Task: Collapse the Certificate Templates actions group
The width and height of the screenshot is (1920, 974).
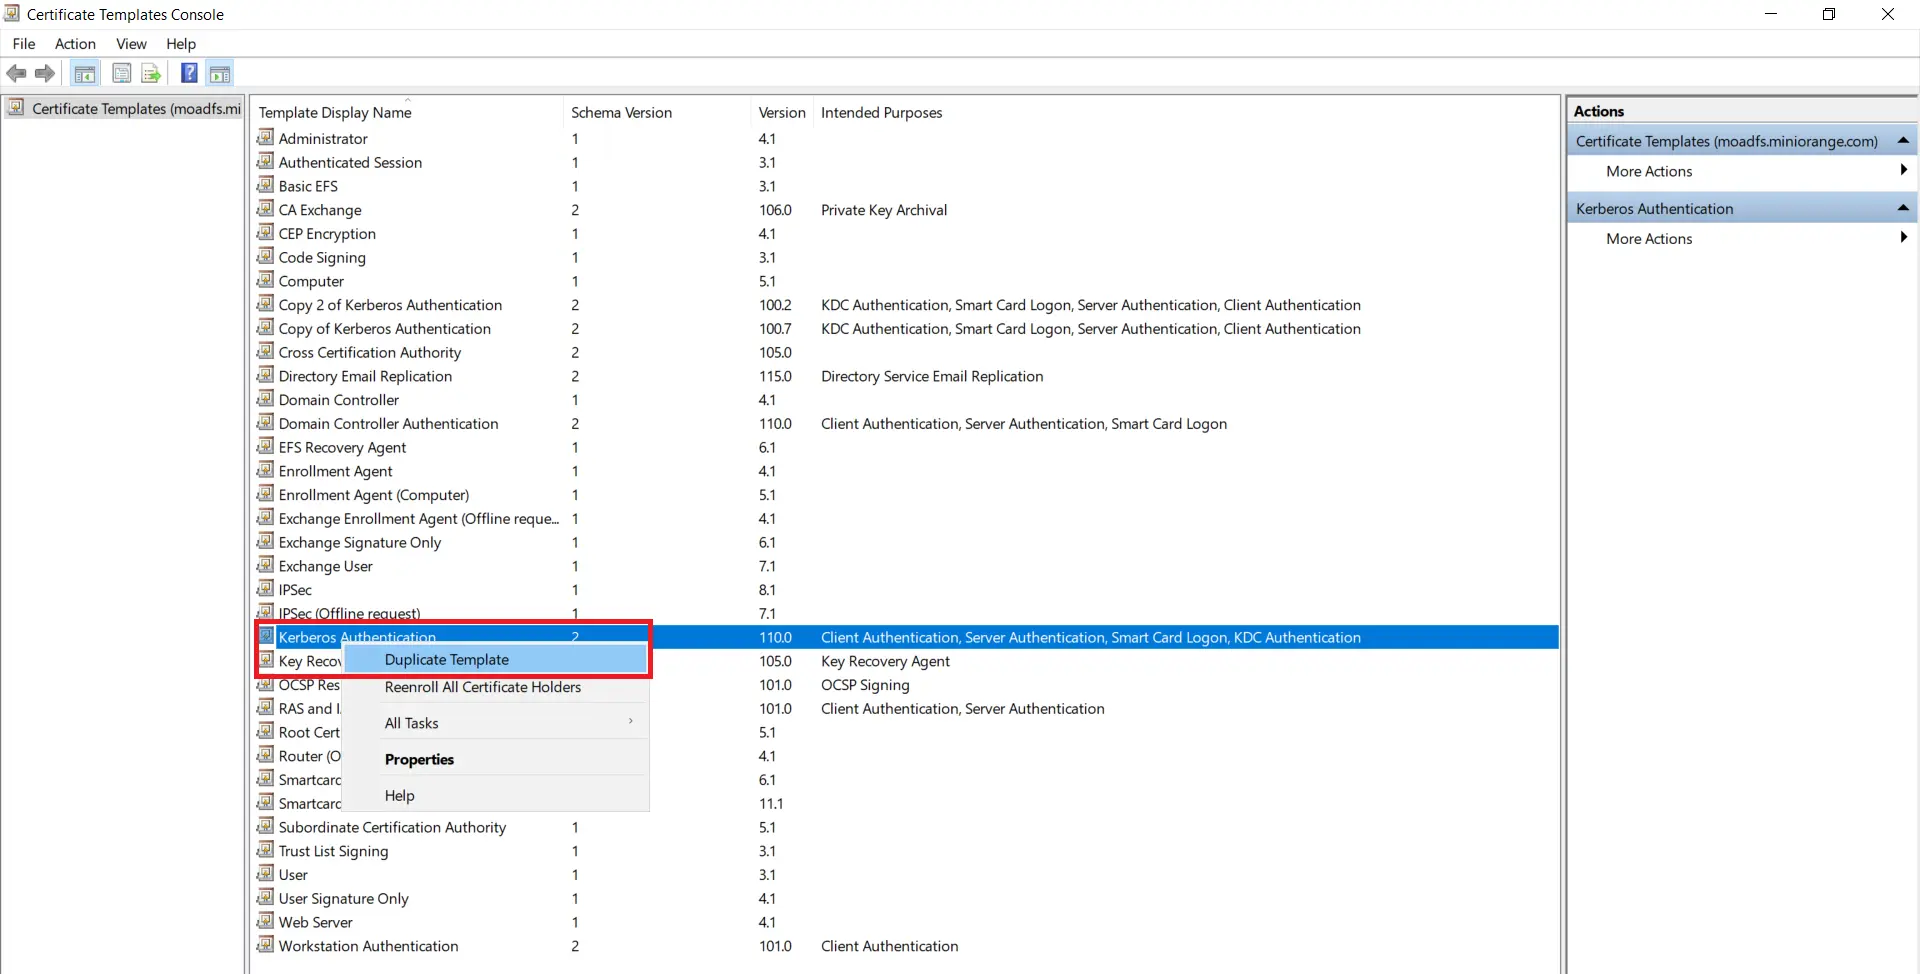Action: [1903, 140]
